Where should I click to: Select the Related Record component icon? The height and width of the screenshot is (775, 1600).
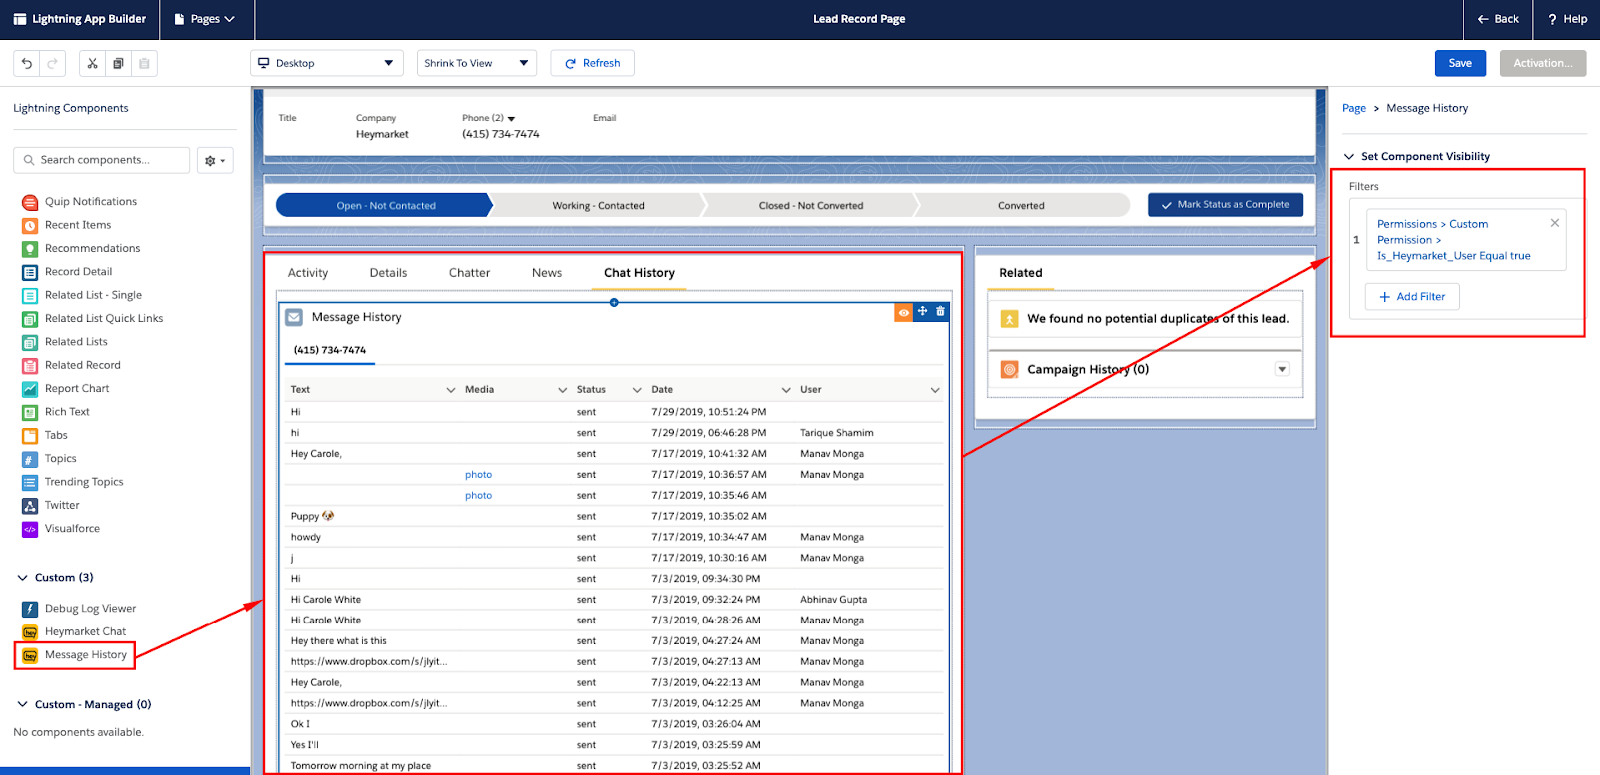[x=30, y=365]
